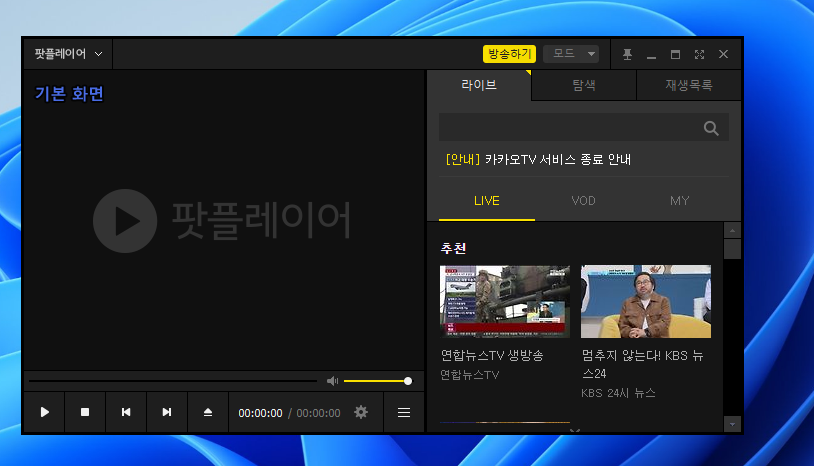Skip to the previous track

click(126, 412)
